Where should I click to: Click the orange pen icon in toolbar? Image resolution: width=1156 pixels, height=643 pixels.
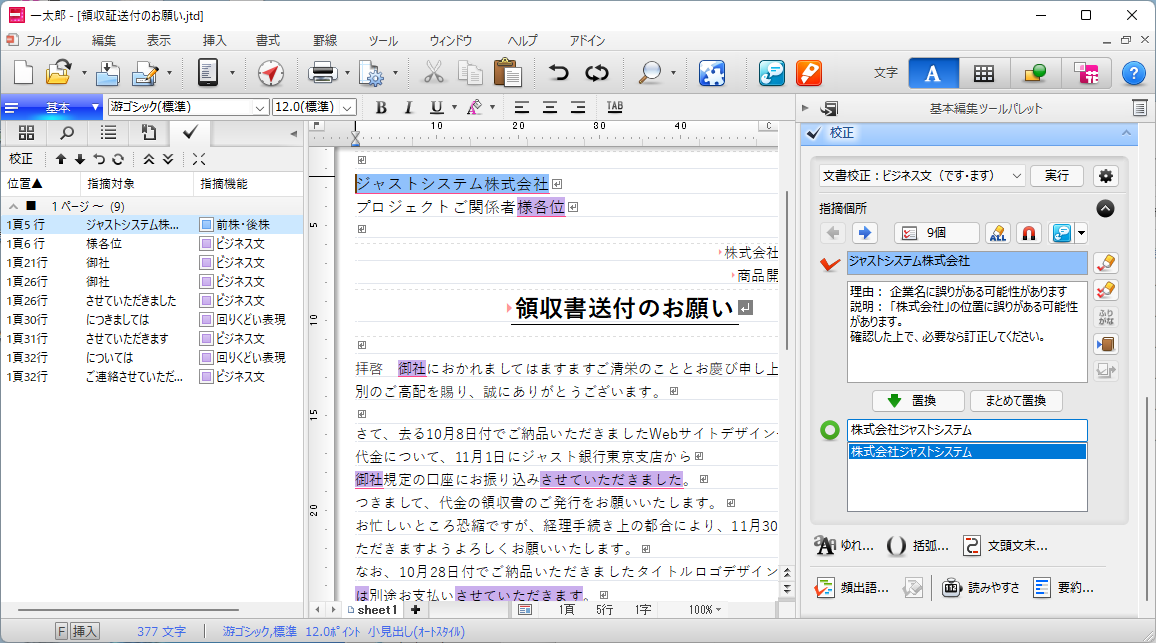[809, 73]
